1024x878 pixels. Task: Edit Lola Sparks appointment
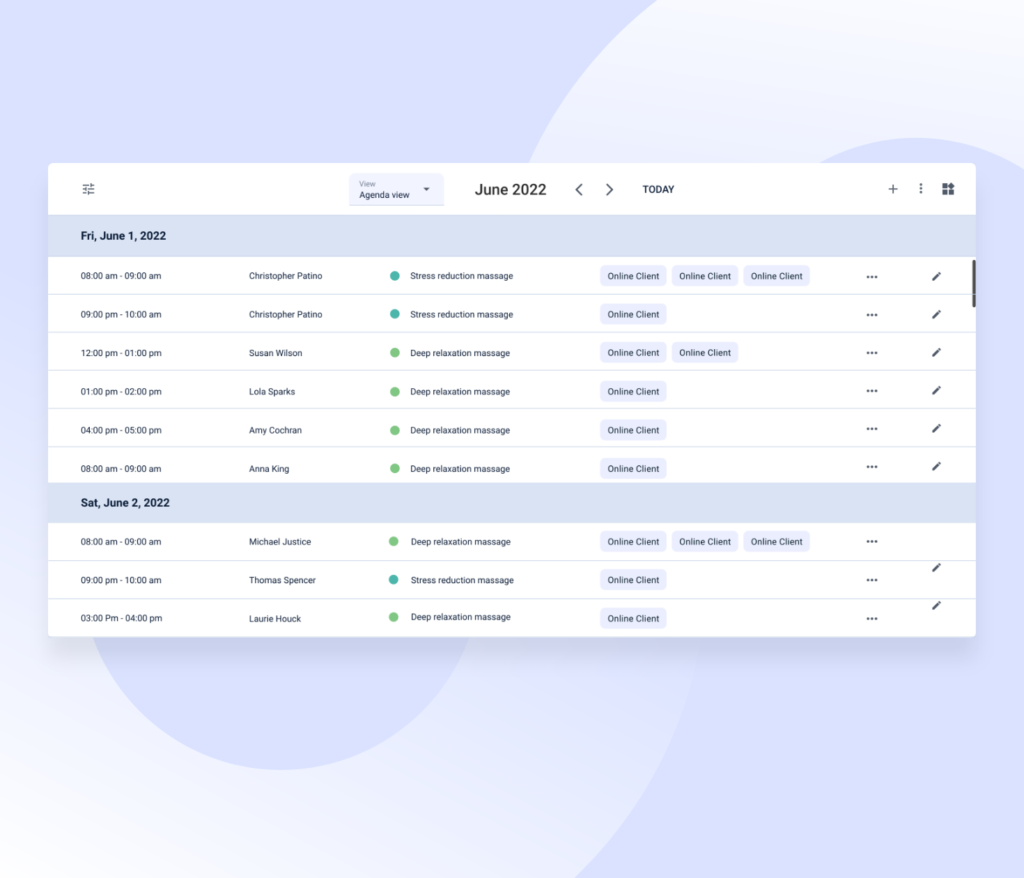tap(936, 390)
